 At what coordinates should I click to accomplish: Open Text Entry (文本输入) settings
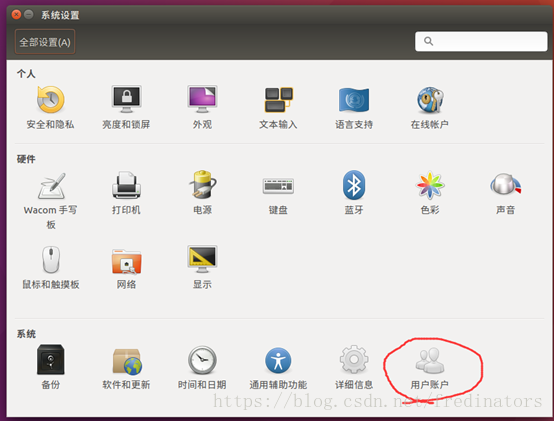[278, 107]
